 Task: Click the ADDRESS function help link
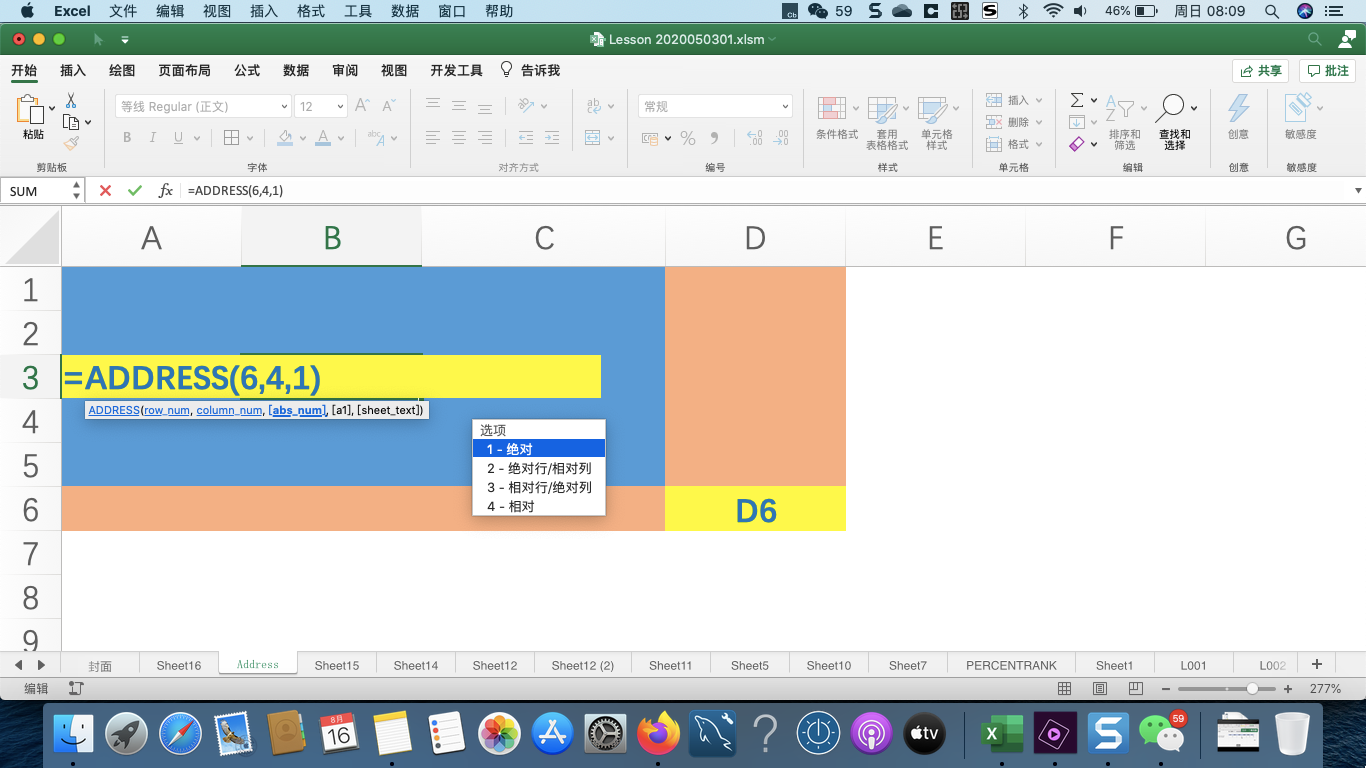114,410
